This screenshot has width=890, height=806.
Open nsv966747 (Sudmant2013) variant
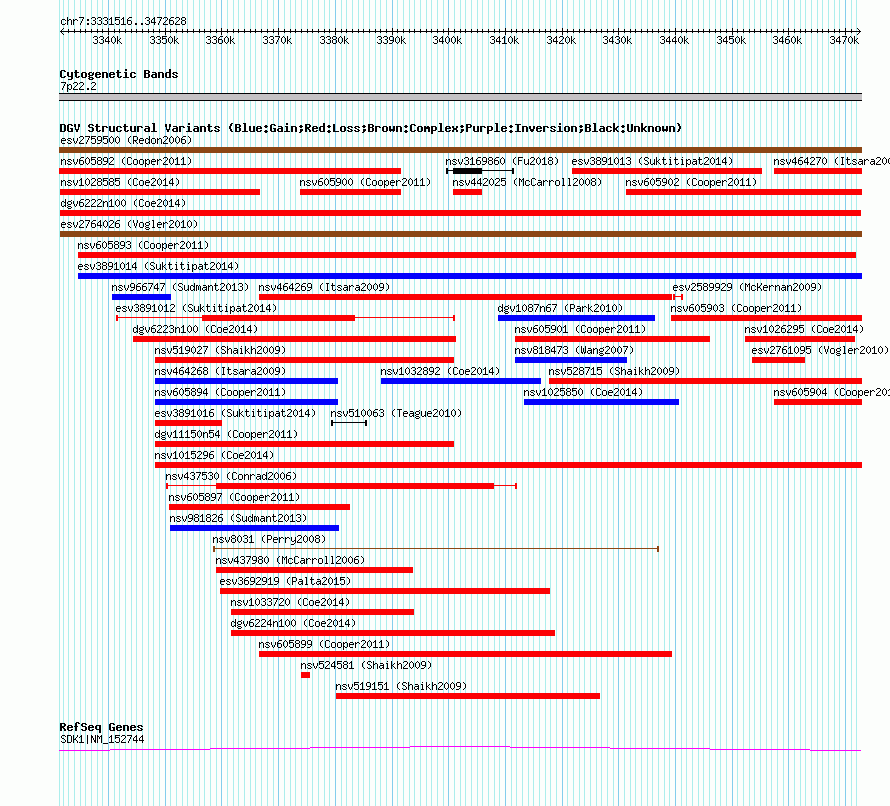coord(180,287)
